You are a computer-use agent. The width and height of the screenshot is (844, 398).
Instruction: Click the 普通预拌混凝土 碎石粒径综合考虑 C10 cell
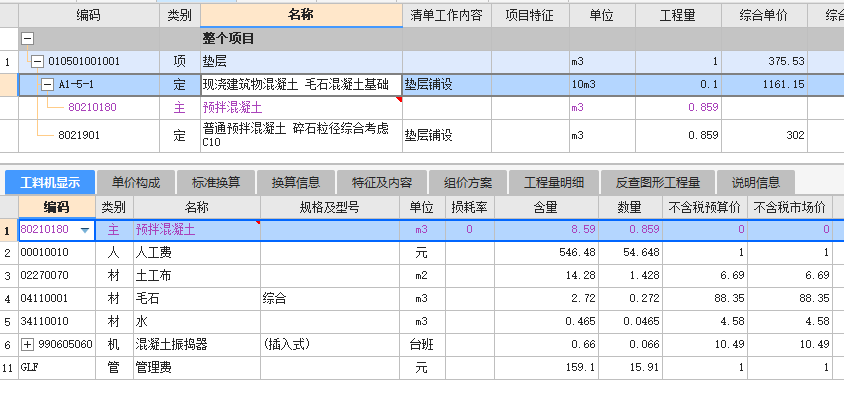click(x=301, y=135)
